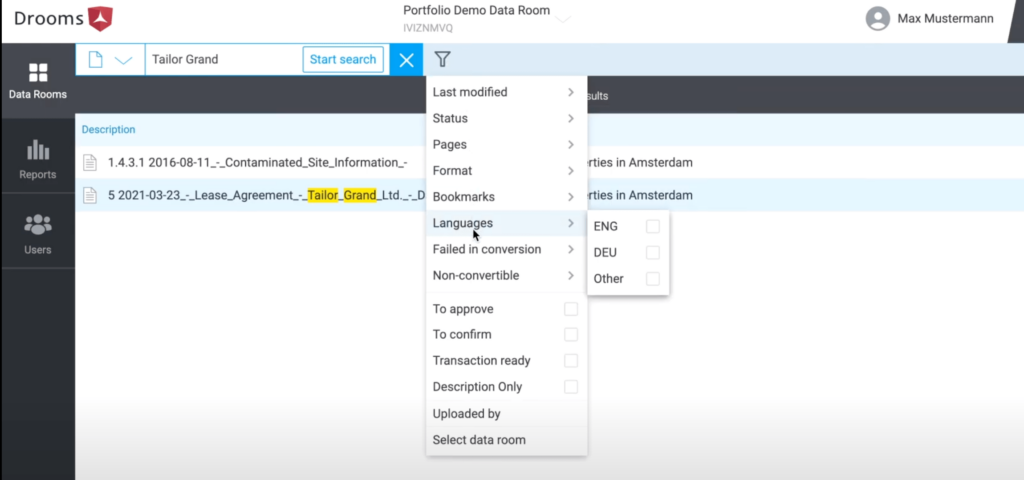Screen dimensions: 1024x480
Task: Check the DEU language checkbox
Action: pyautogui.click(x=652, y=253)
